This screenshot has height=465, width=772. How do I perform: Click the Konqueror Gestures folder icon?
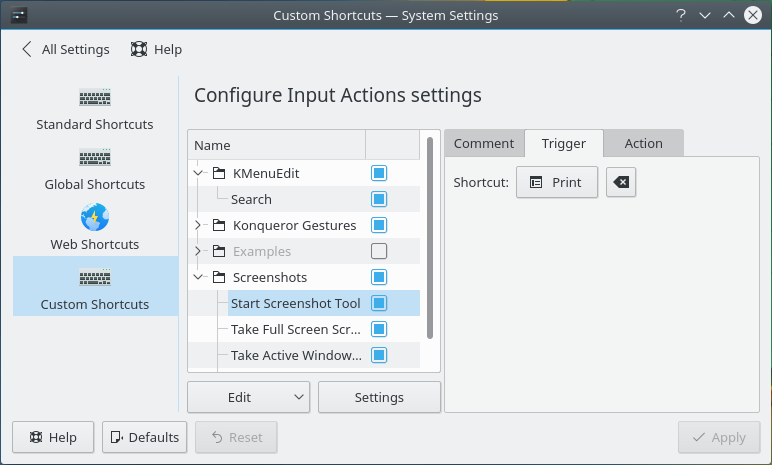(219, 225)
